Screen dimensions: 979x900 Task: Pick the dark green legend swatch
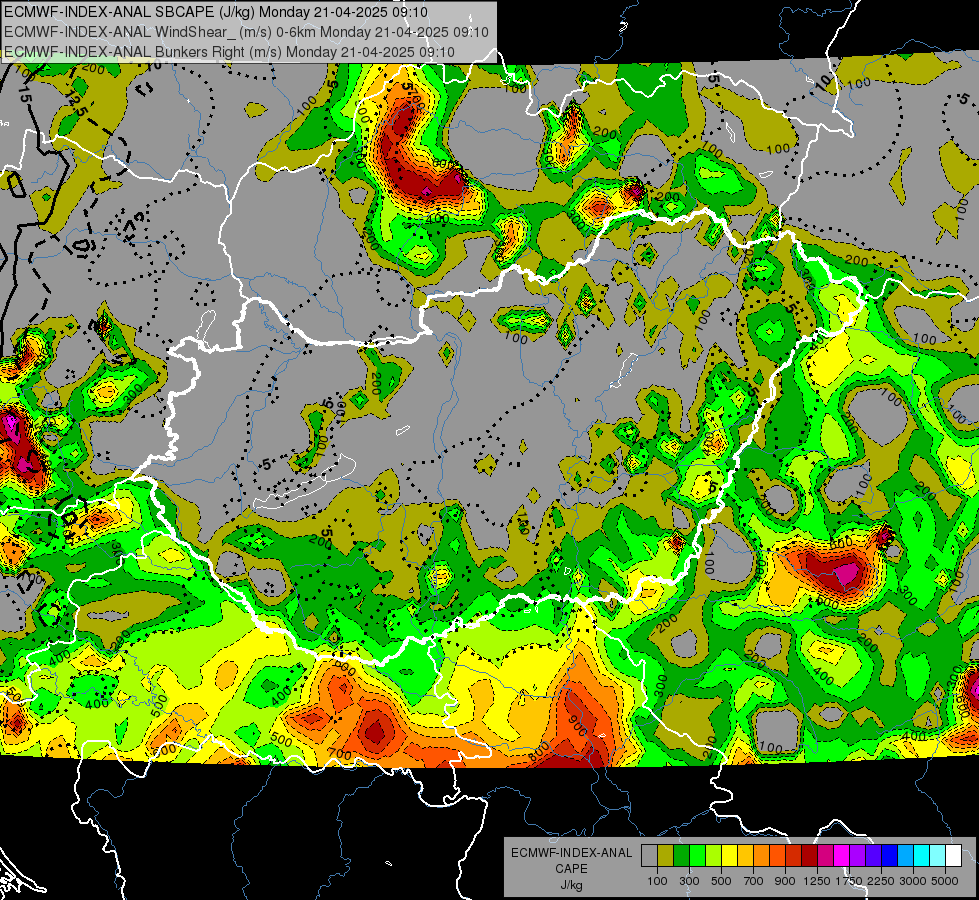(681, 855)
